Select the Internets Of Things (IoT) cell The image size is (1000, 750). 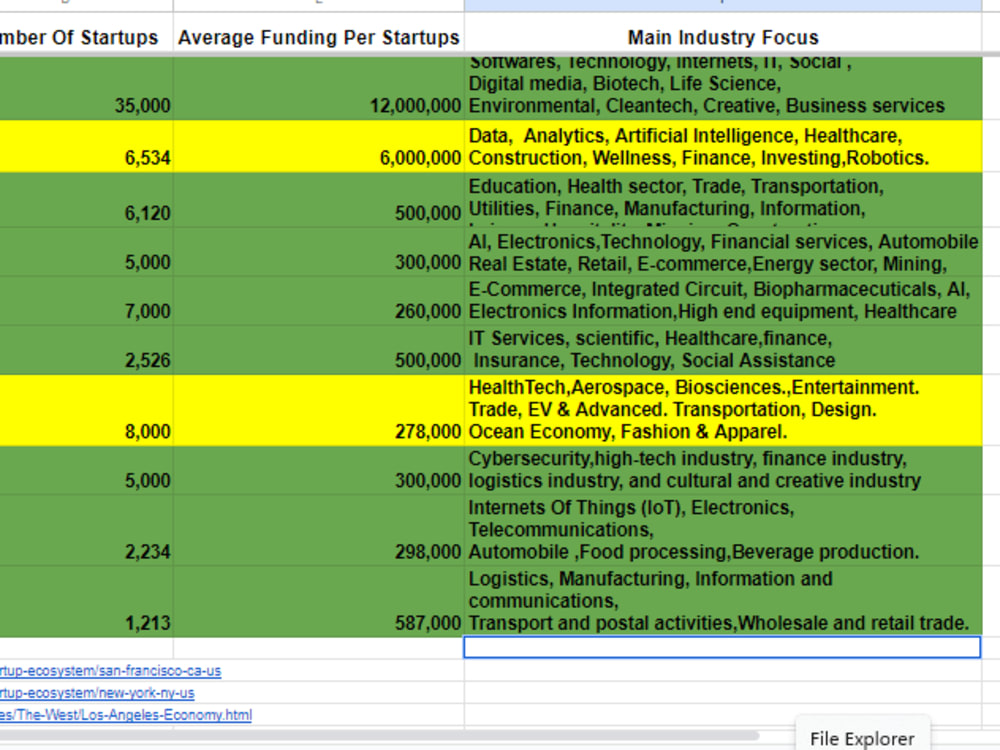tap(723, 530)
